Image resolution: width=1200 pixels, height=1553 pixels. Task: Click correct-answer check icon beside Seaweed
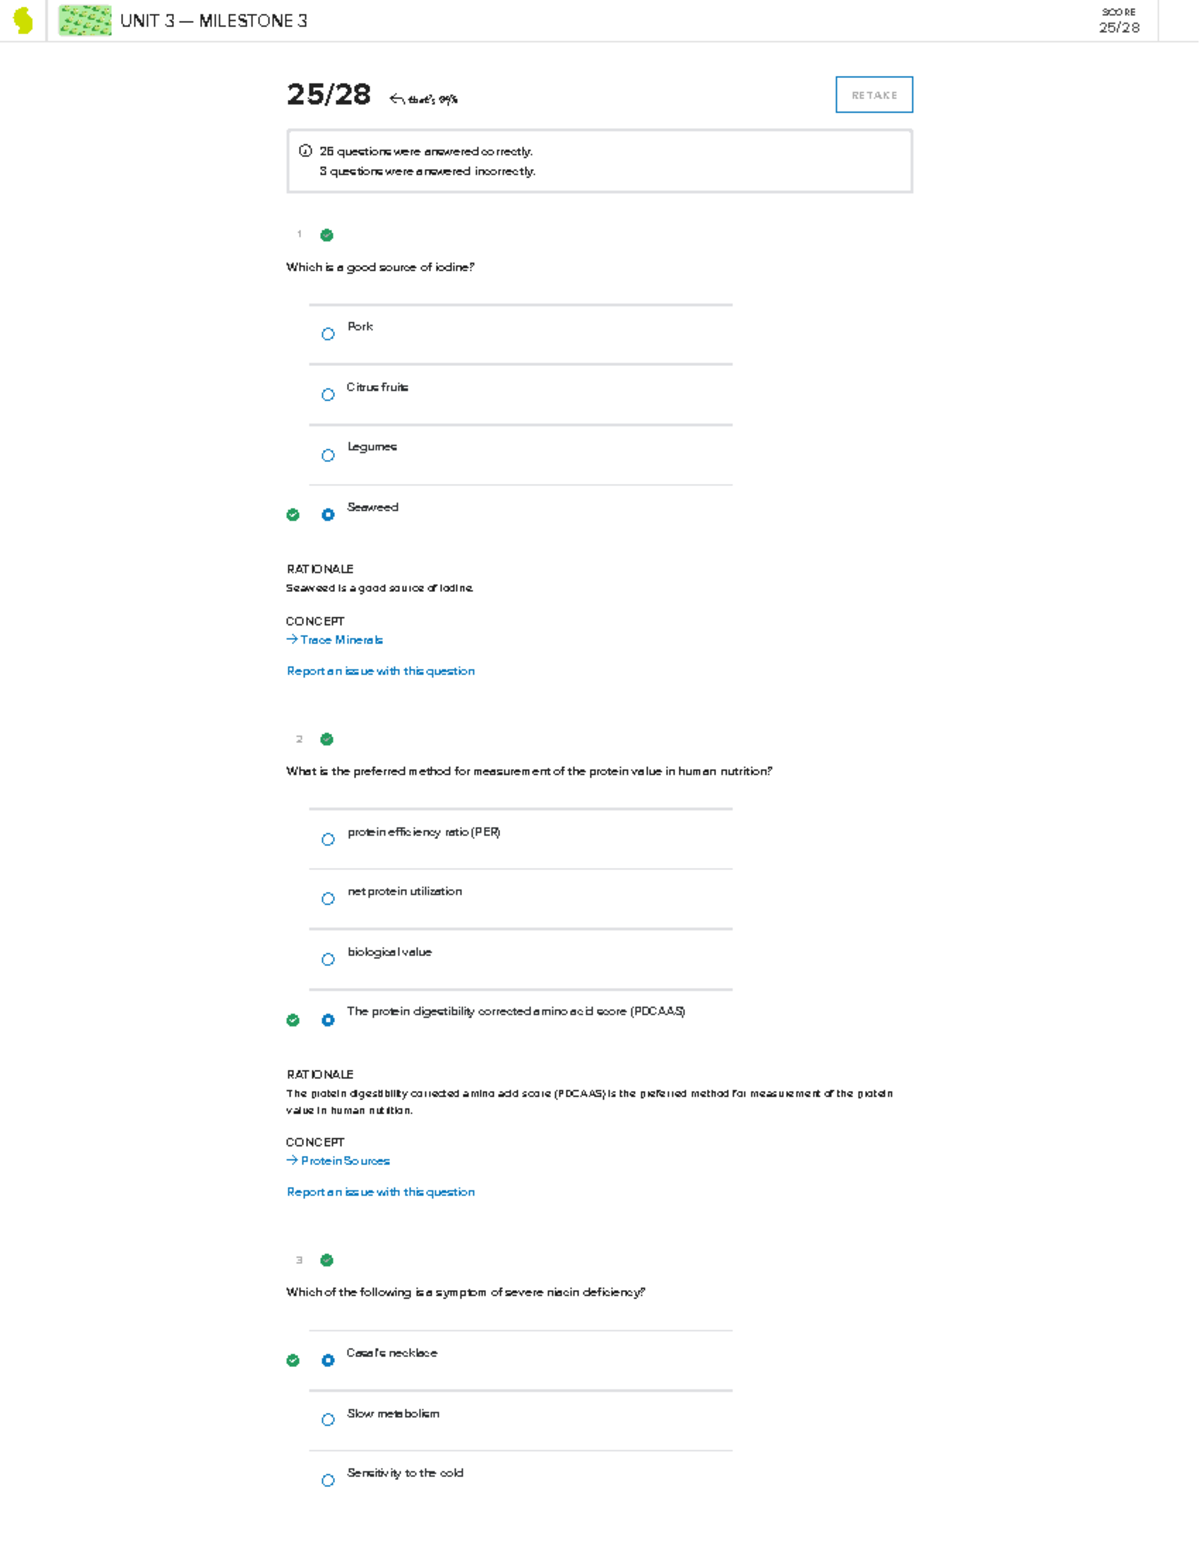[x=293, y=515]
